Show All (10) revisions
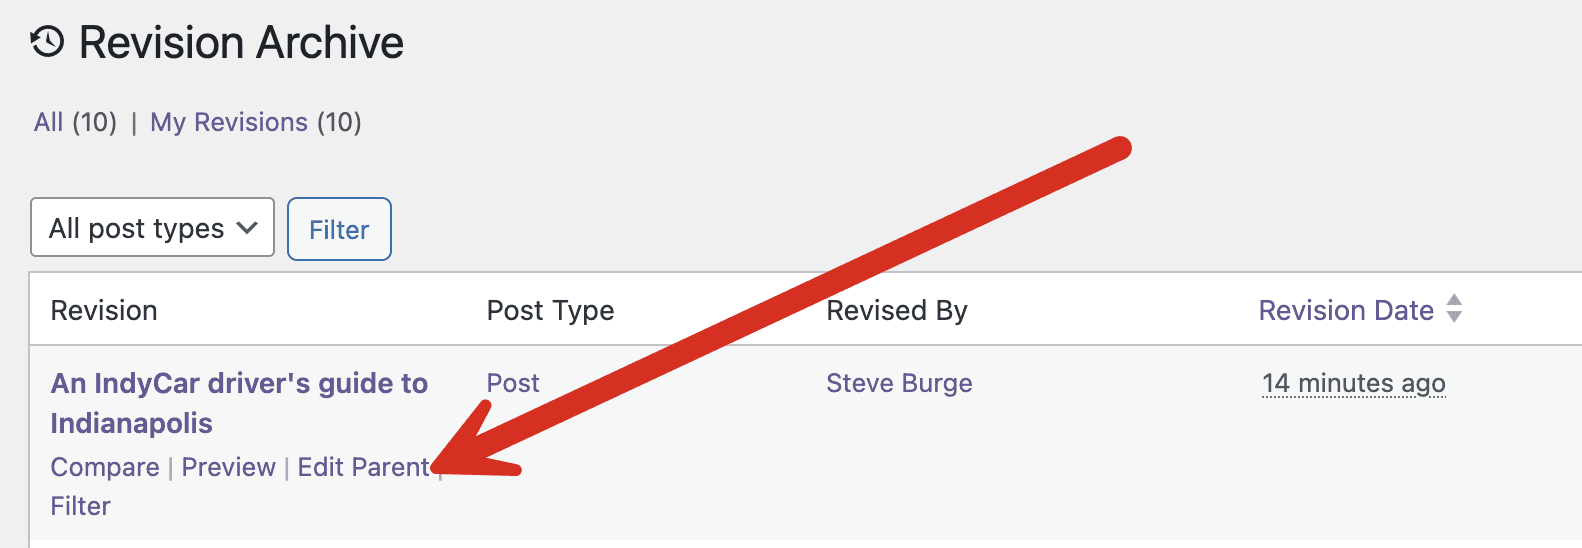Screen dimensions: 1582x548 pyautogui.click(x=48, y=122)
